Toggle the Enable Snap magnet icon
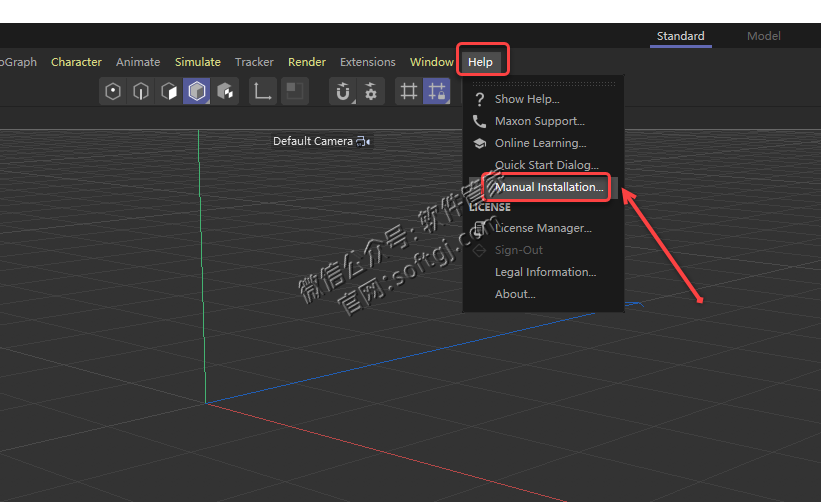This screenshot has width=821, height=502. point(343,92)
